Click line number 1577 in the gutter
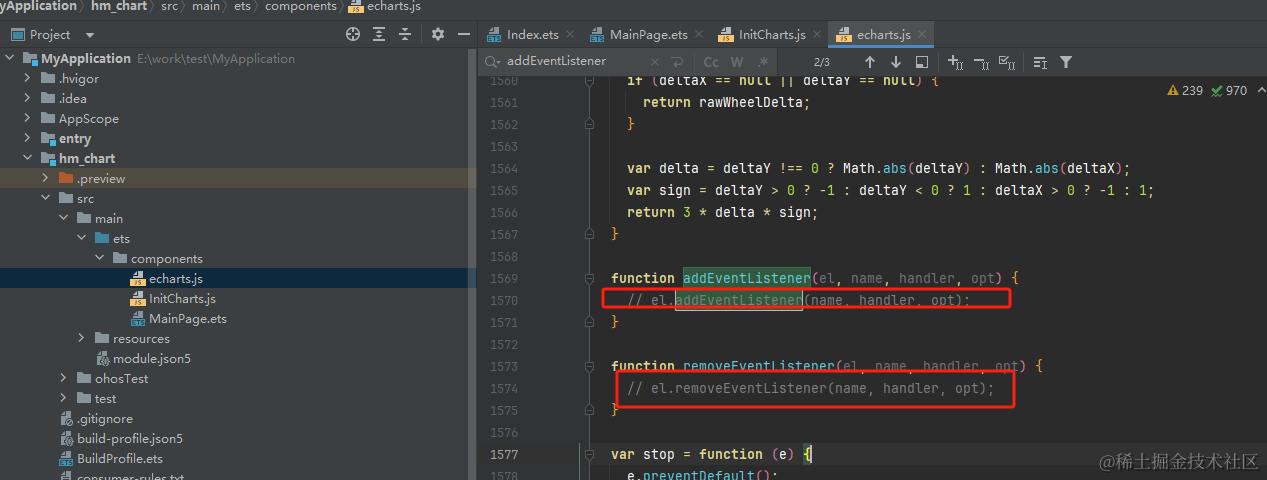Viewport: 1267px width, 480px height. coord(504,454)
